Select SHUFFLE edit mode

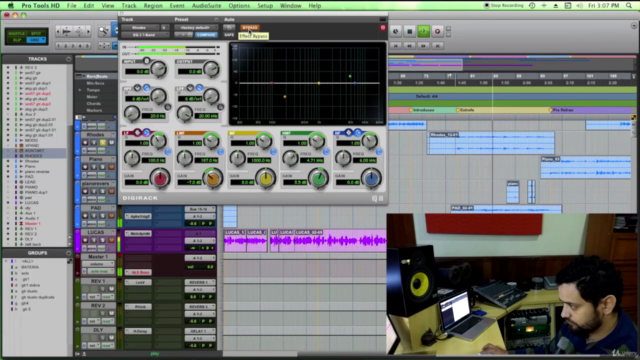tap(17, 33)
